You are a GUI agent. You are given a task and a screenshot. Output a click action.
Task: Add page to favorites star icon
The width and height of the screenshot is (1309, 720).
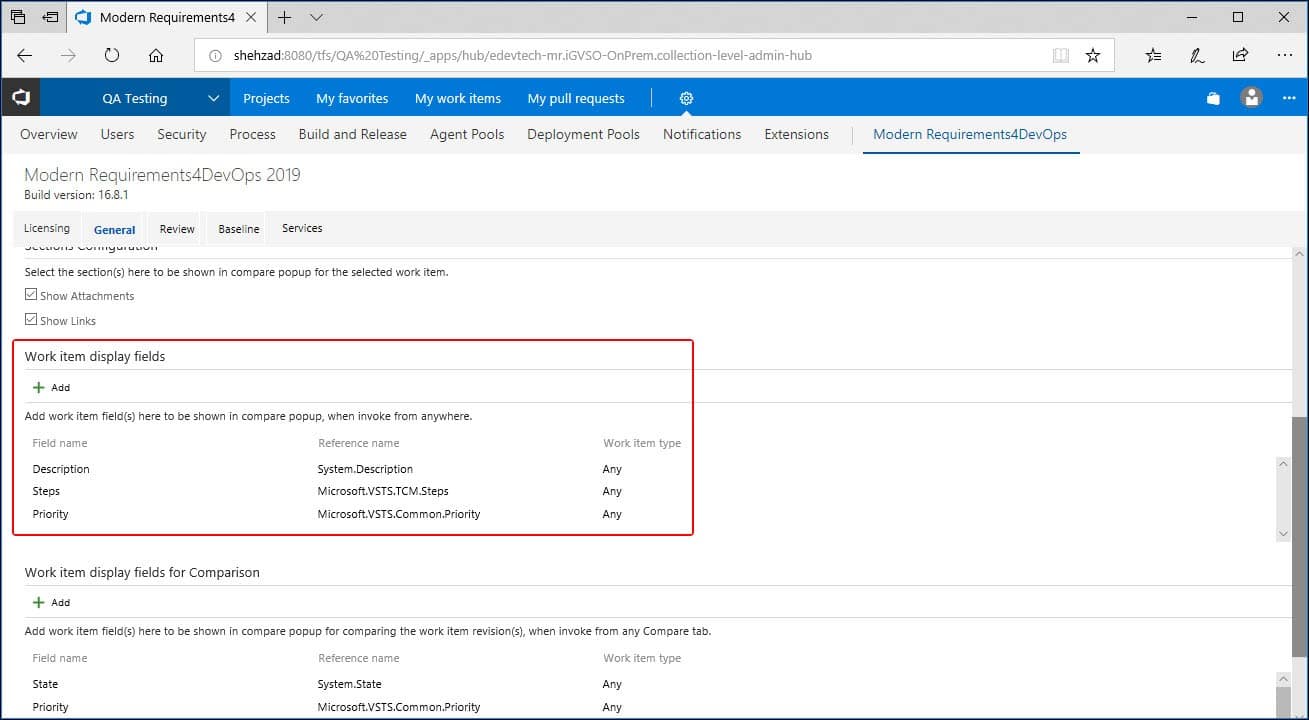tap(1093, 56)
